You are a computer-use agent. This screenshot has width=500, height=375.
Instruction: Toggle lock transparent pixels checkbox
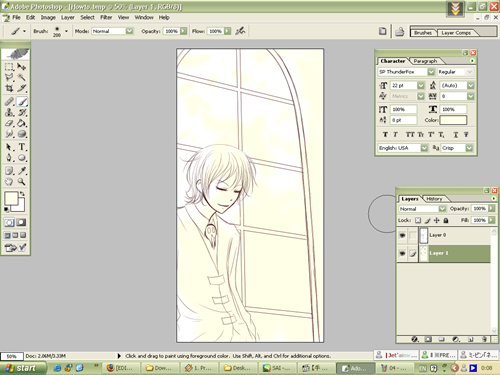click(418, 220)
